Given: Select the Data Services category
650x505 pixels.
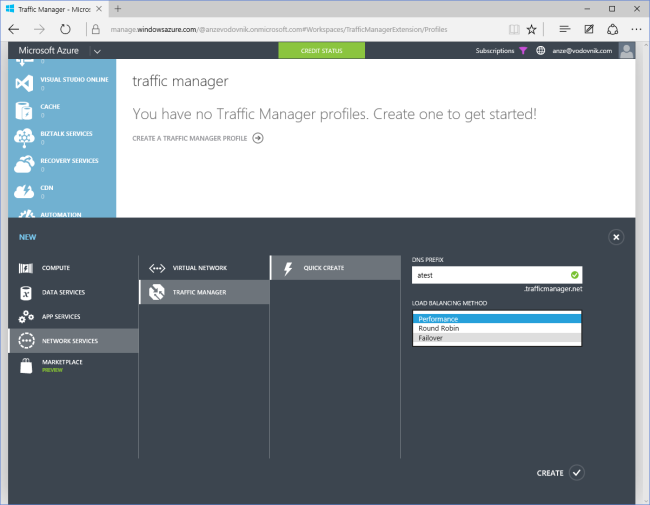Looking at the screenshot, I should [73, 292].
